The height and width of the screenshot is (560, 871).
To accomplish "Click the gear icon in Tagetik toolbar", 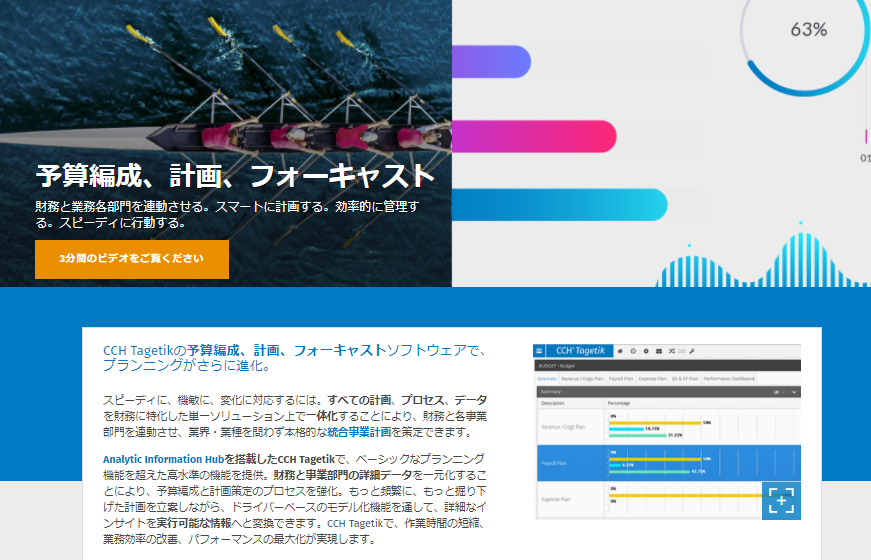I will coord(646,351).
